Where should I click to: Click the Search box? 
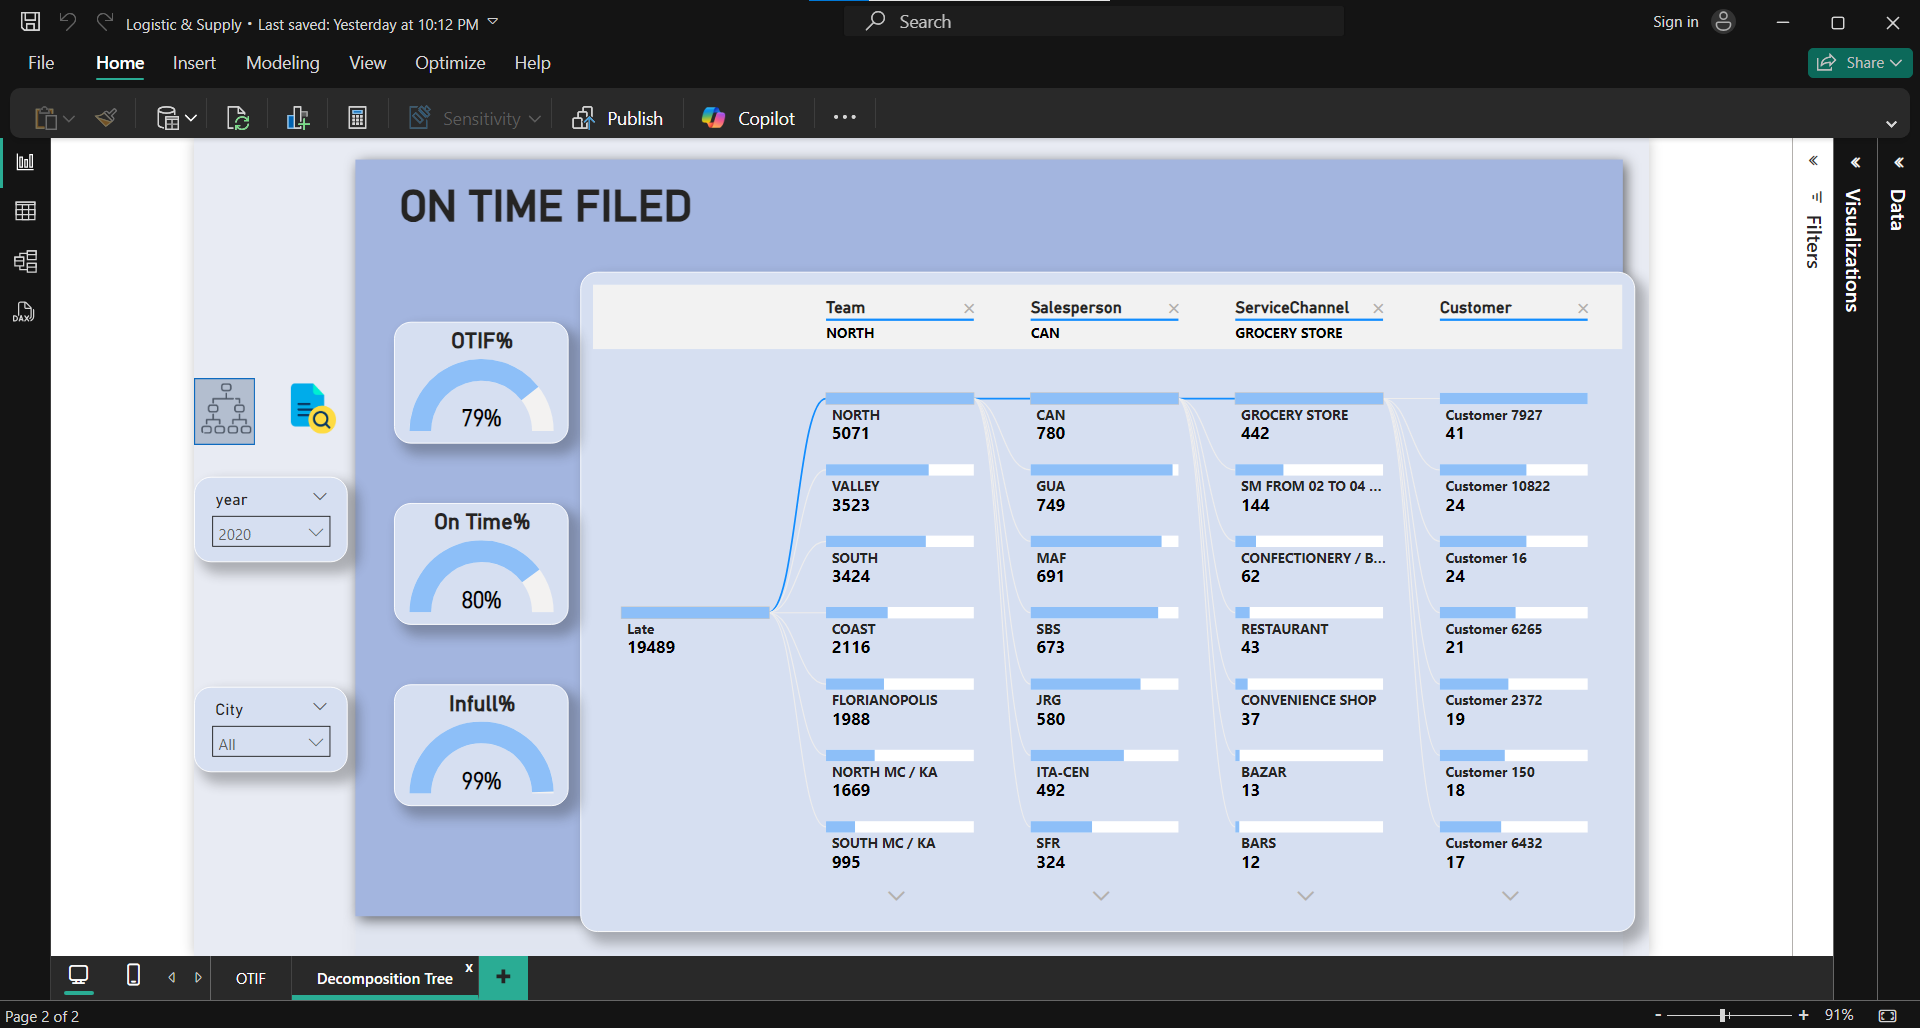point(1094,22)
